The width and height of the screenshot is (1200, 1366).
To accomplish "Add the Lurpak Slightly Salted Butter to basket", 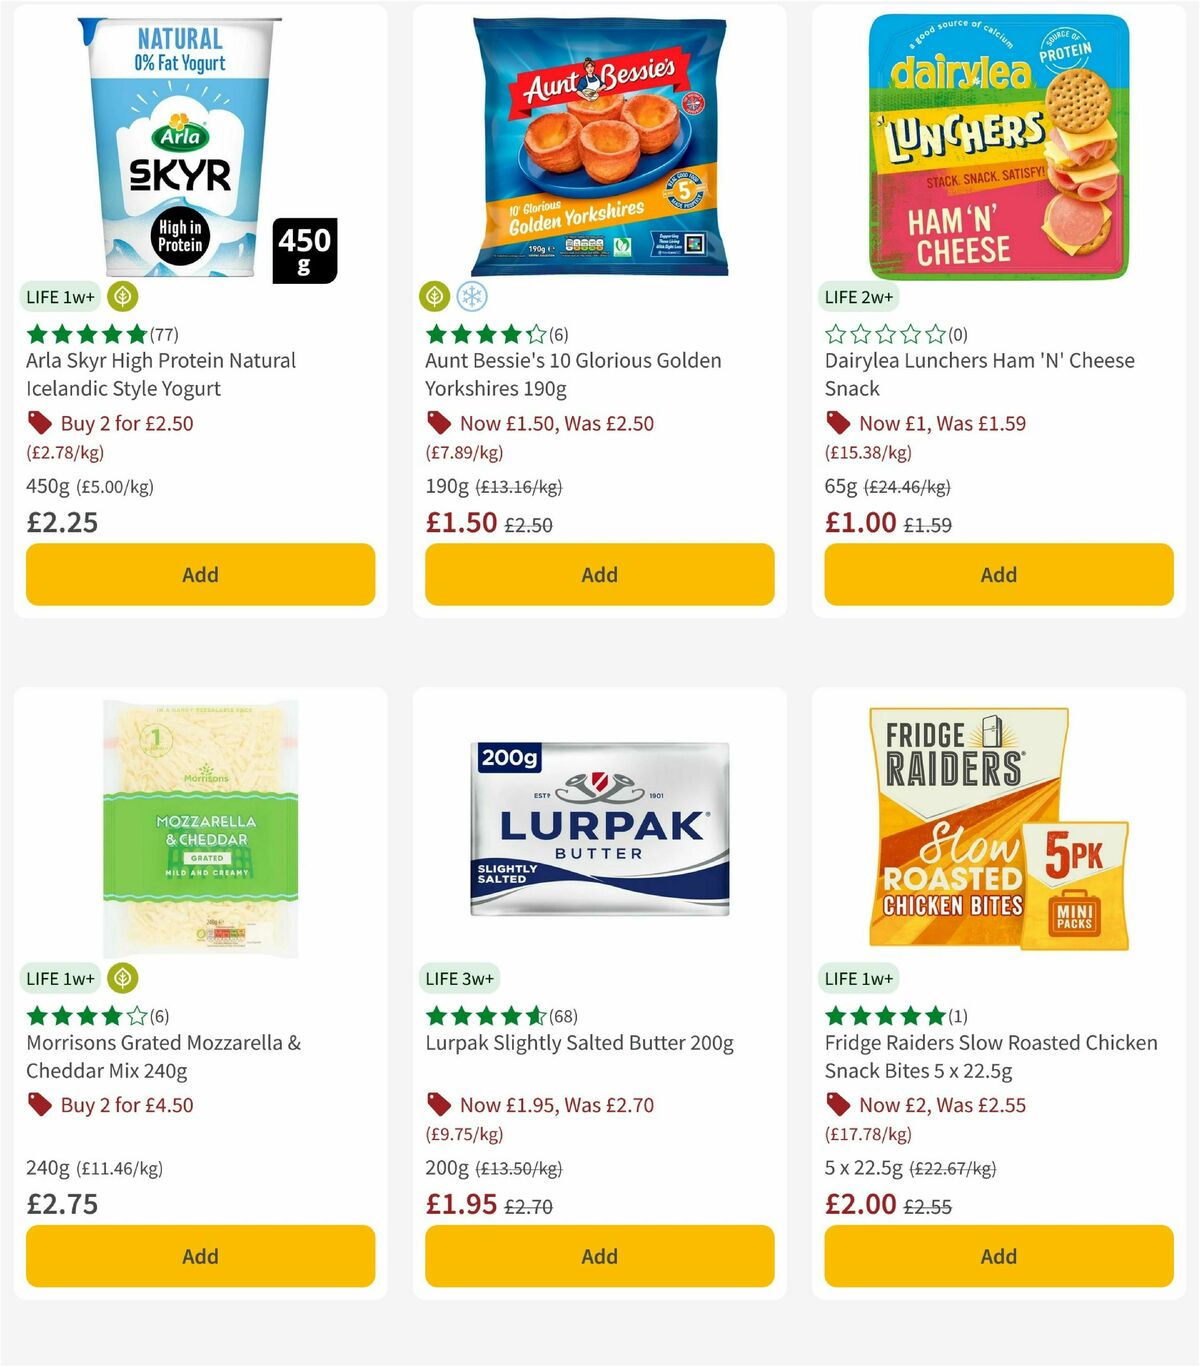I will click(x=598, y=1256).
